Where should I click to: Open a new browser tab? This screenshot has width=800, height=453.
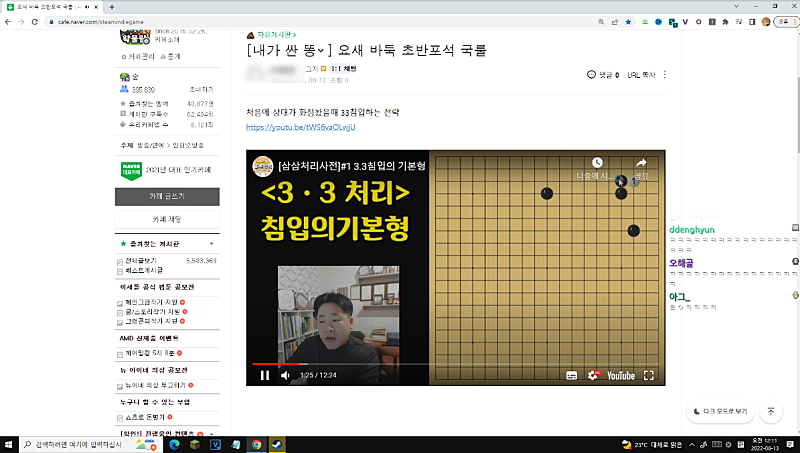click(112, 7)
